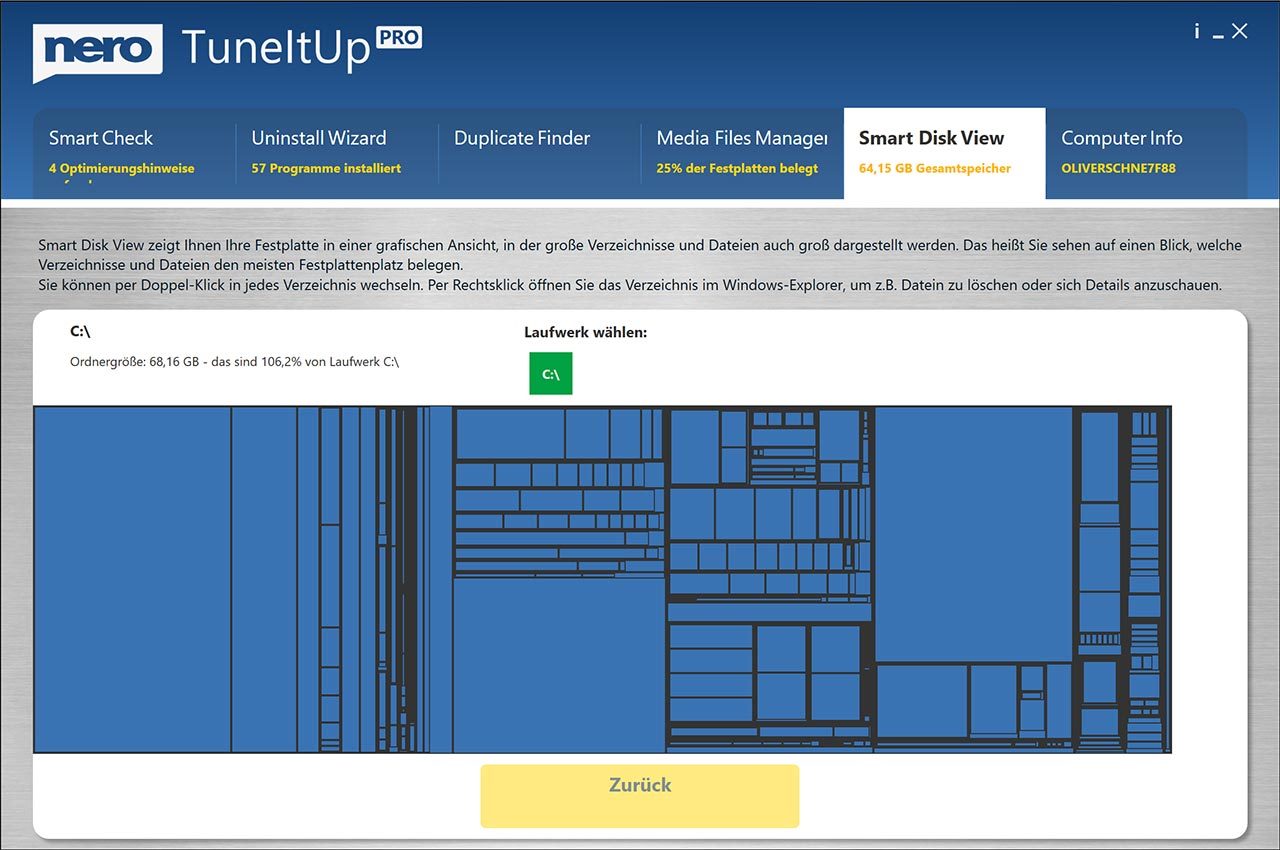Viewport: 1280px width, 850px height.
Task: Open the Computer Info tab
Action: pyautogui.click(x=1146, y=153)
